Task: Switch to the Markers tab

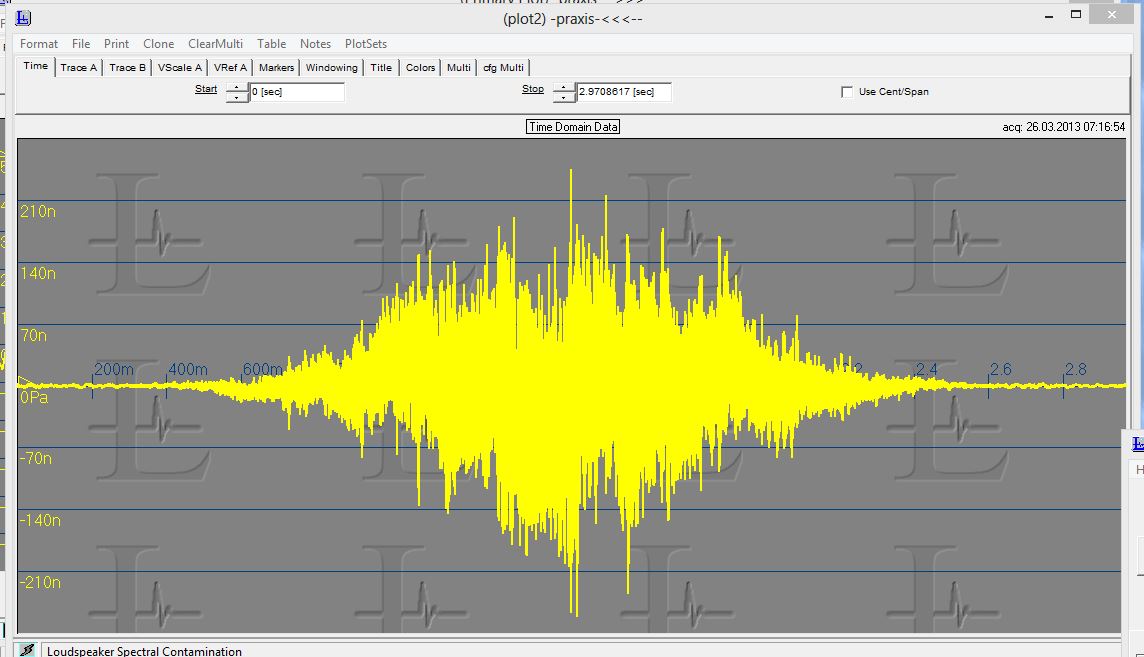Action: click(277, 67)
